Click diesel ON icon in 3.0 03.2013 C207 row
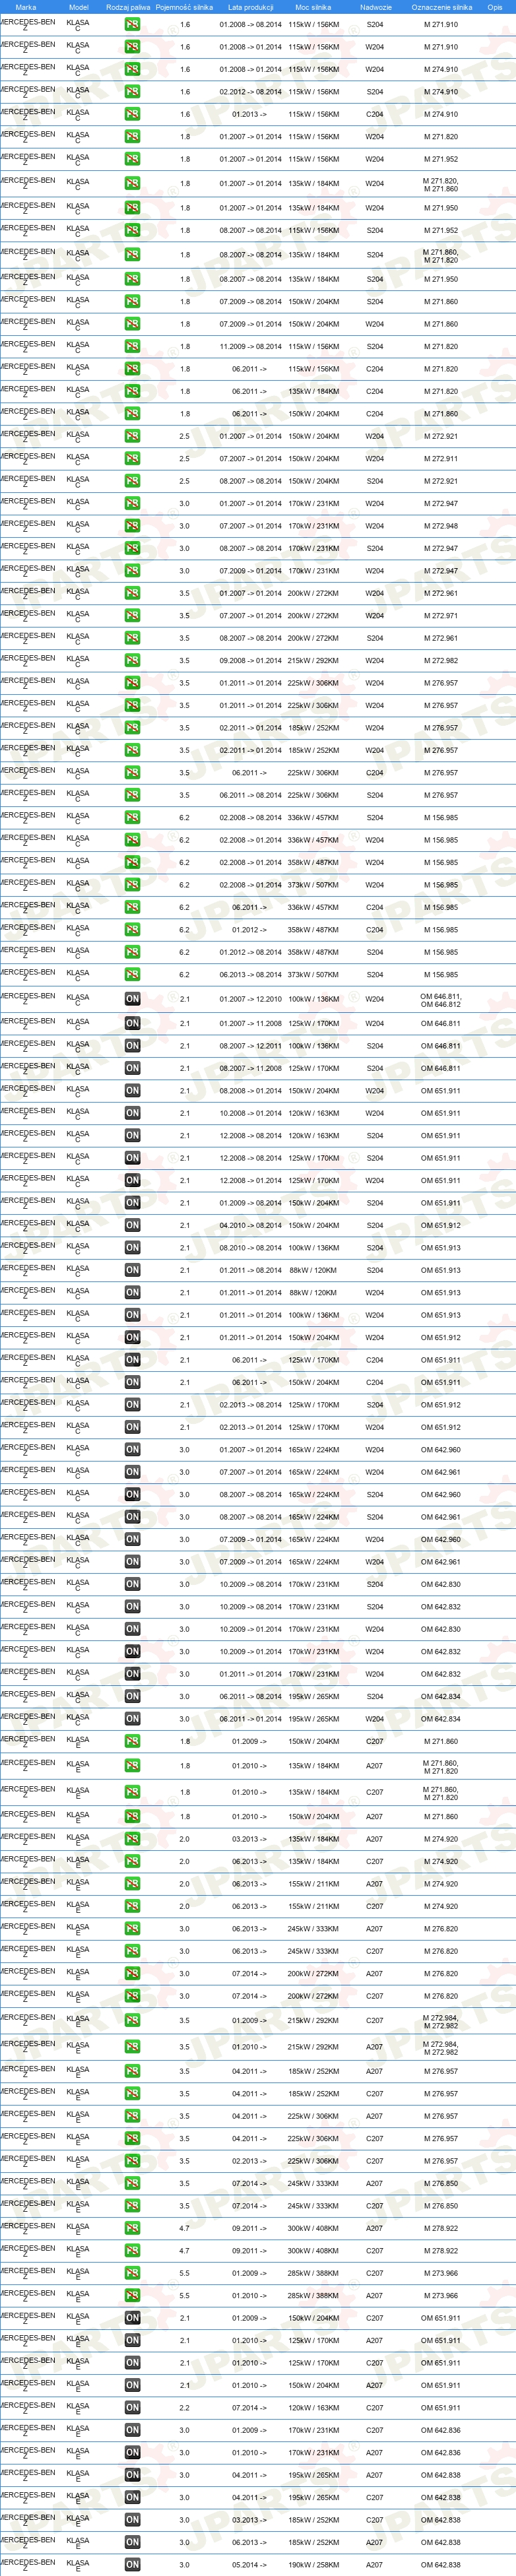Screen dimensions: 516x2576 [132, 2520]
